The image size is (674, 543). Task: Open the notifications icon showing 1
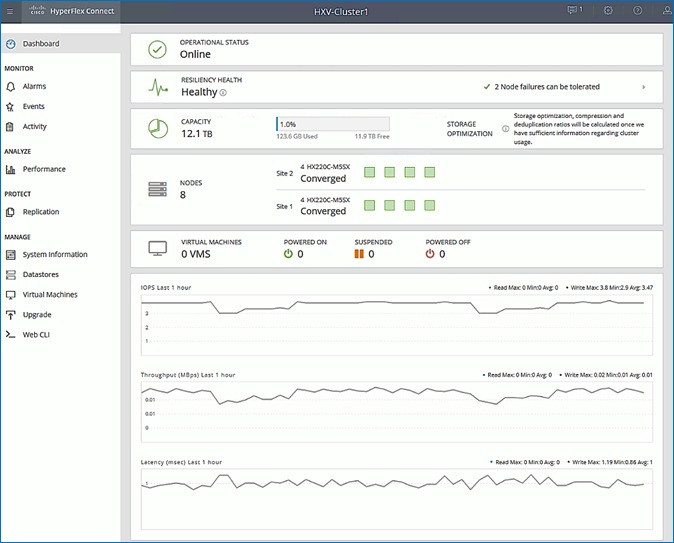(x=574, y=10)
